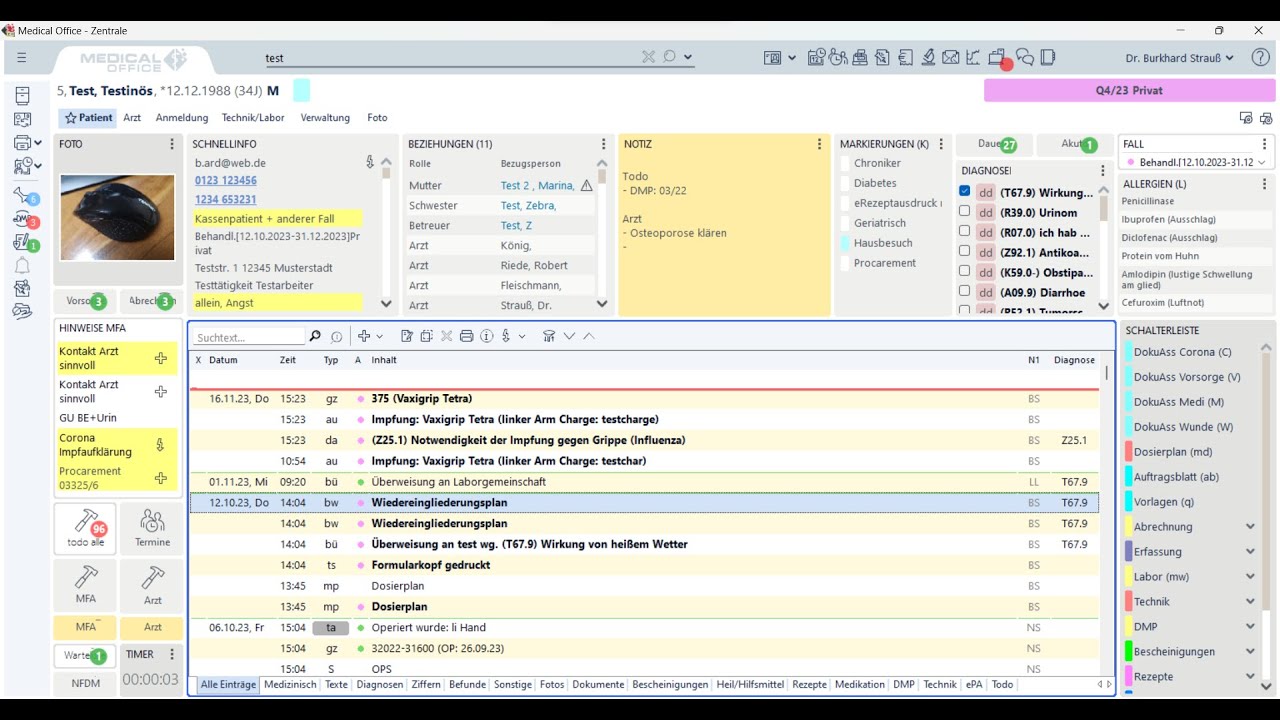Check the (A09.9) Diarrhoe diagnosis checkbox

pyautogui.click(x=964, y=291)
